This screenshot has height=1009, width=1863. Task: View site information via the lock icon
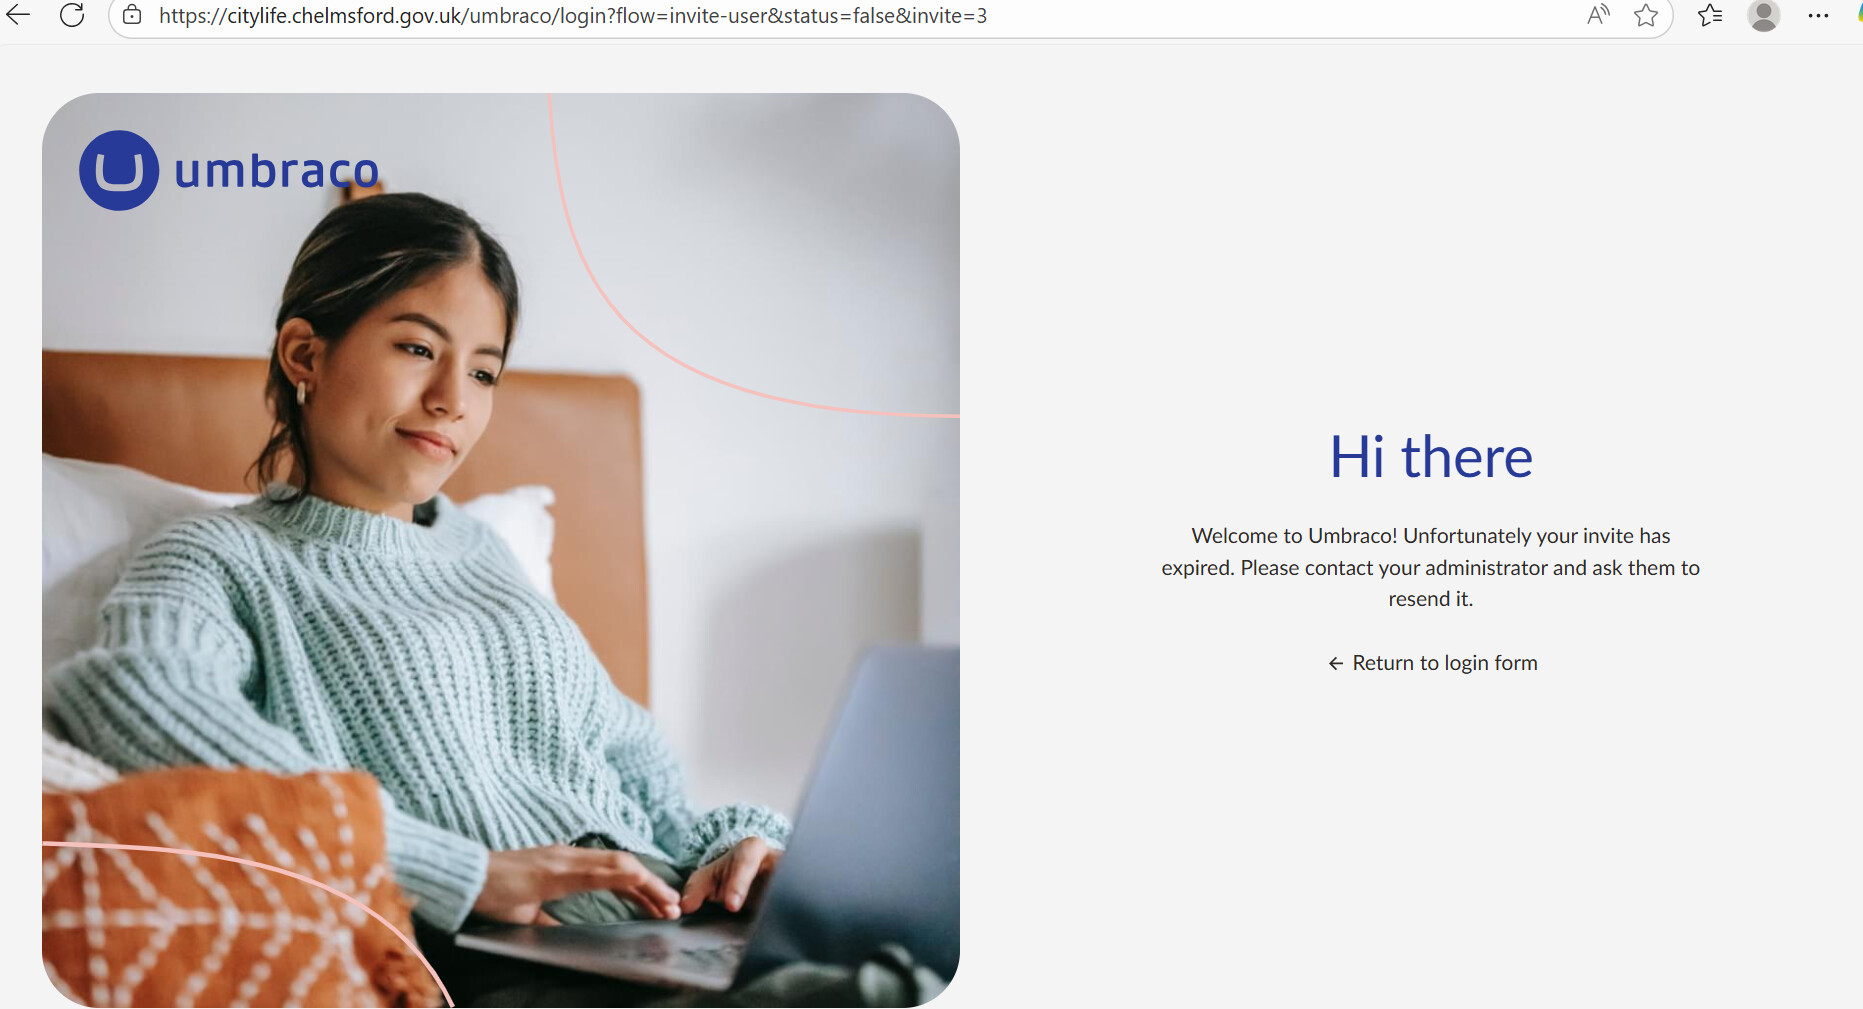[x=132, y=15]
